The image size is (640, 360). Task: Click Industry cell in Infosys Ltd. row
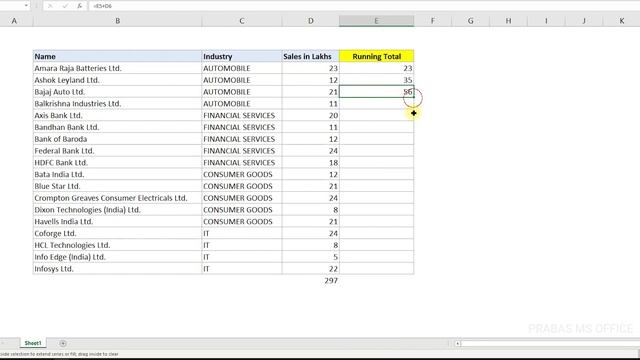pos(242,269)
